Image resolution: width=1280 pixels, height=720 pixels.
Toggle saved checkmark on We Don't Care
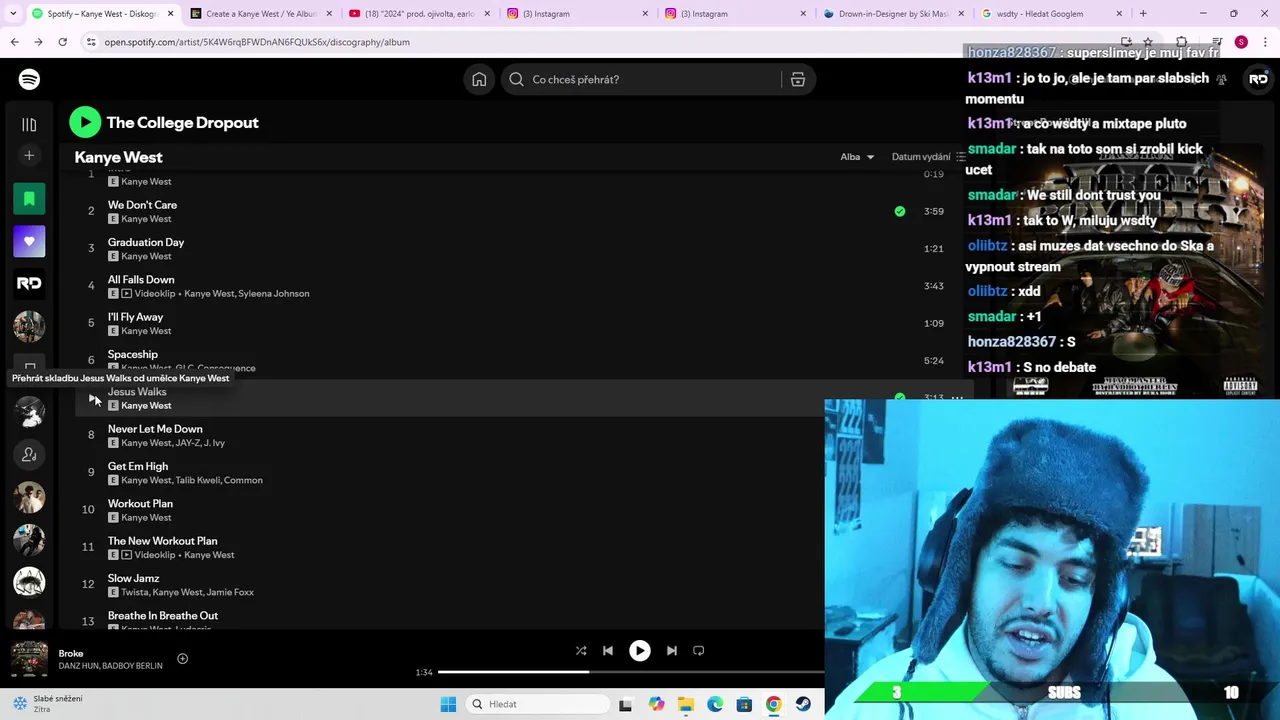click(x=900, y=211)
